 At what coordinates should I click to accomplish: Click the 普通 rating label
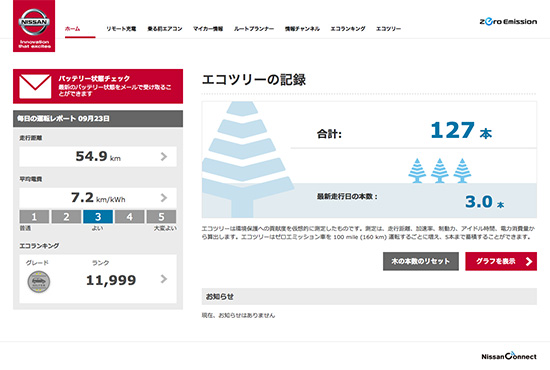tap(25, 228)
